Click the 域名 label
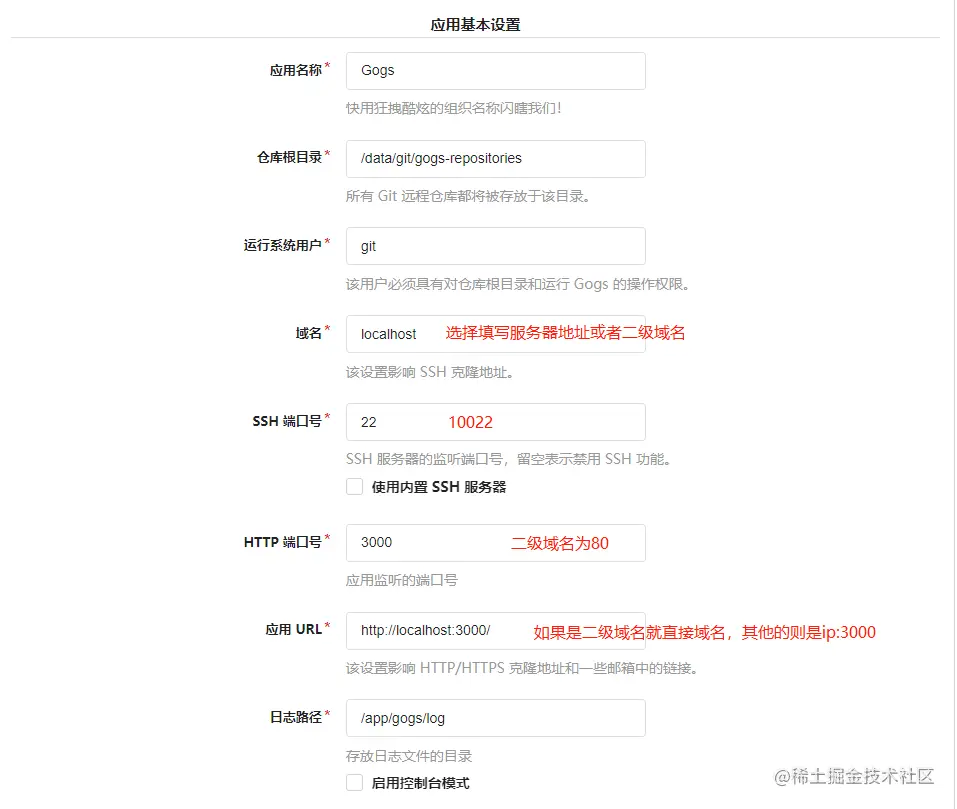The image size is (957, 809). 309,333
